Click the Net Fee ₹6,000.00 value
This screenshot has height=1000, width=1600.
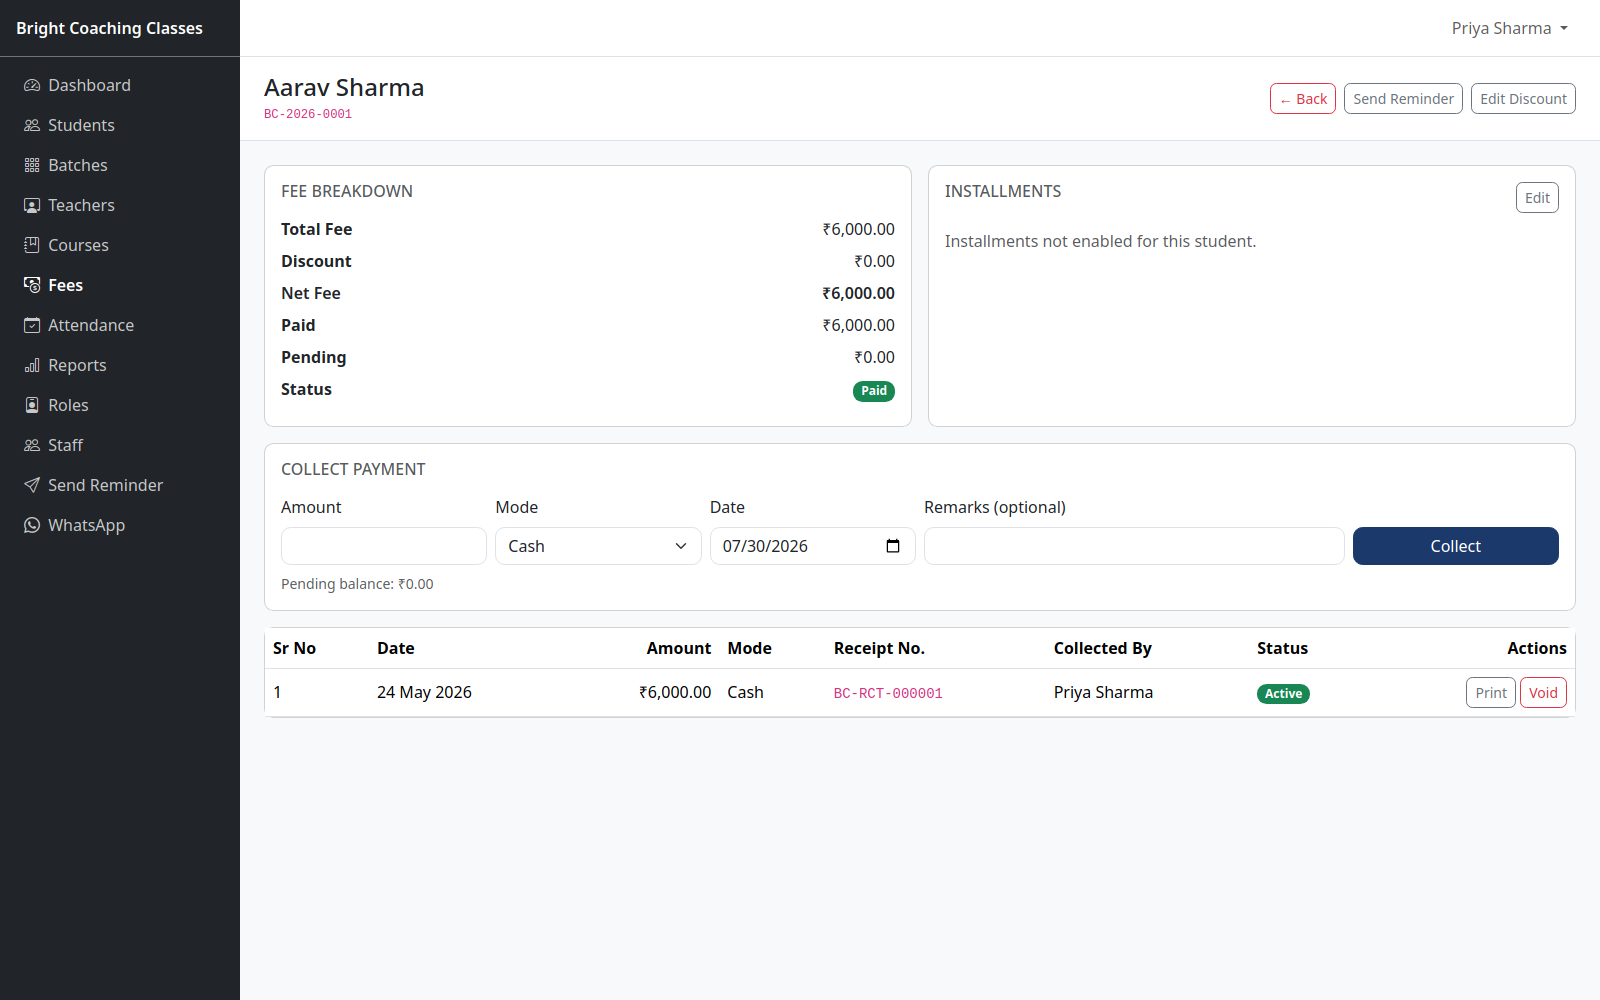(x=858, y=293)
